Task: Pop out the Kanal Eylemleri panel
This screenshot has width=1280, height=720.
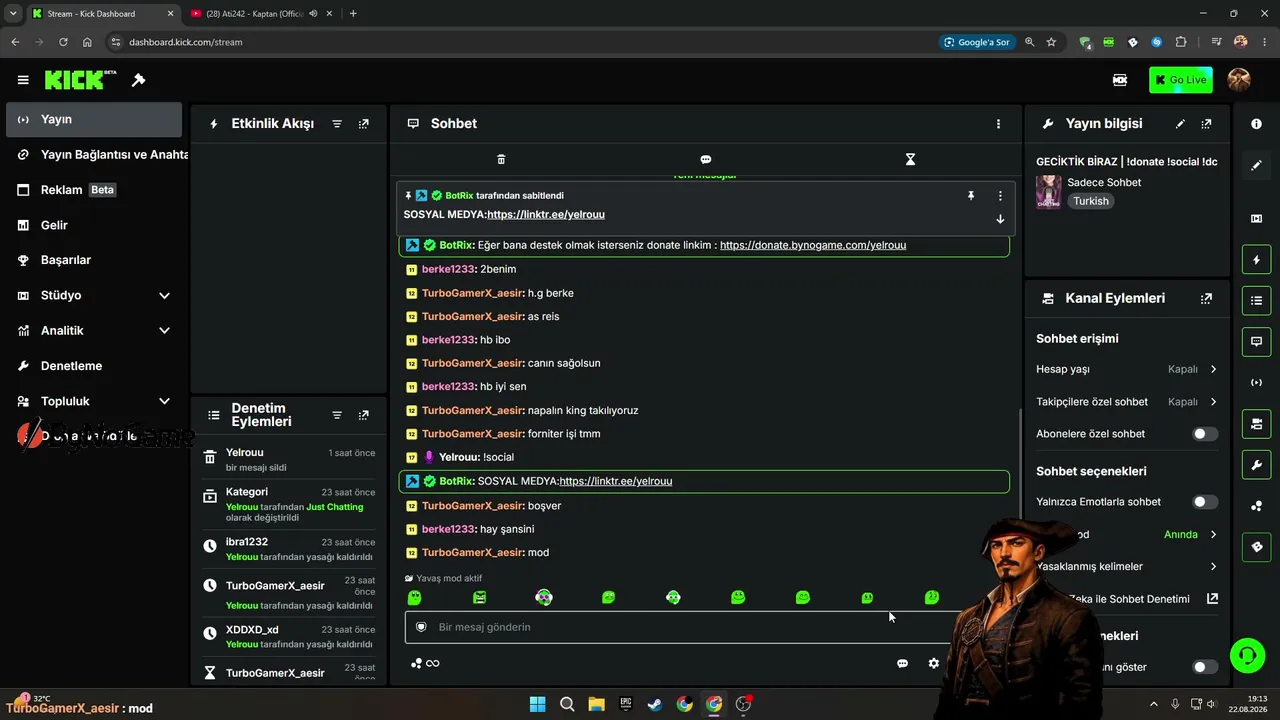Action: tap(1207, 298)
